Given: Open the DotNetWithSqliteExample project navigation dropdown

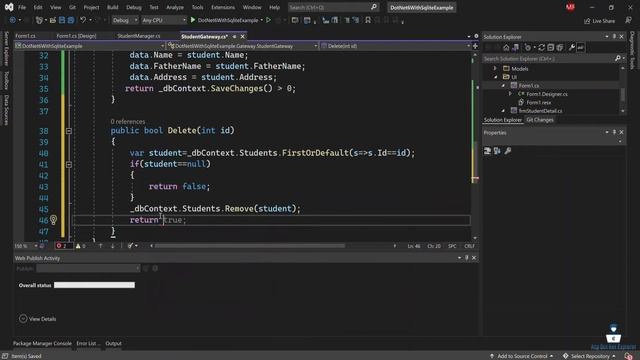Looking at the screenshot, I should (x=90, y=46).
